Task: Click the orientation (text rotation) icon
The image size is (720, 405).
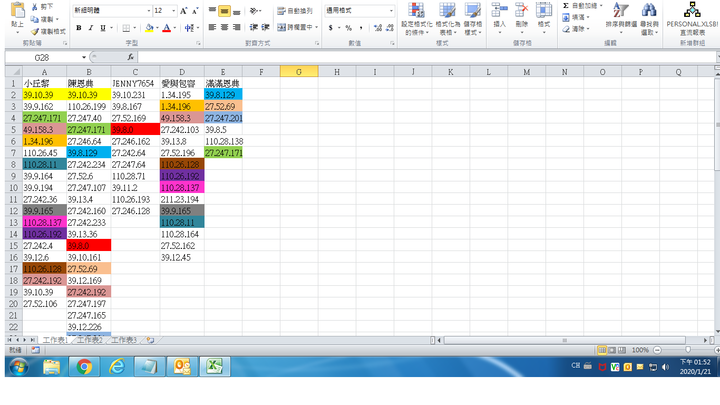Action: [x=253, y=11]
